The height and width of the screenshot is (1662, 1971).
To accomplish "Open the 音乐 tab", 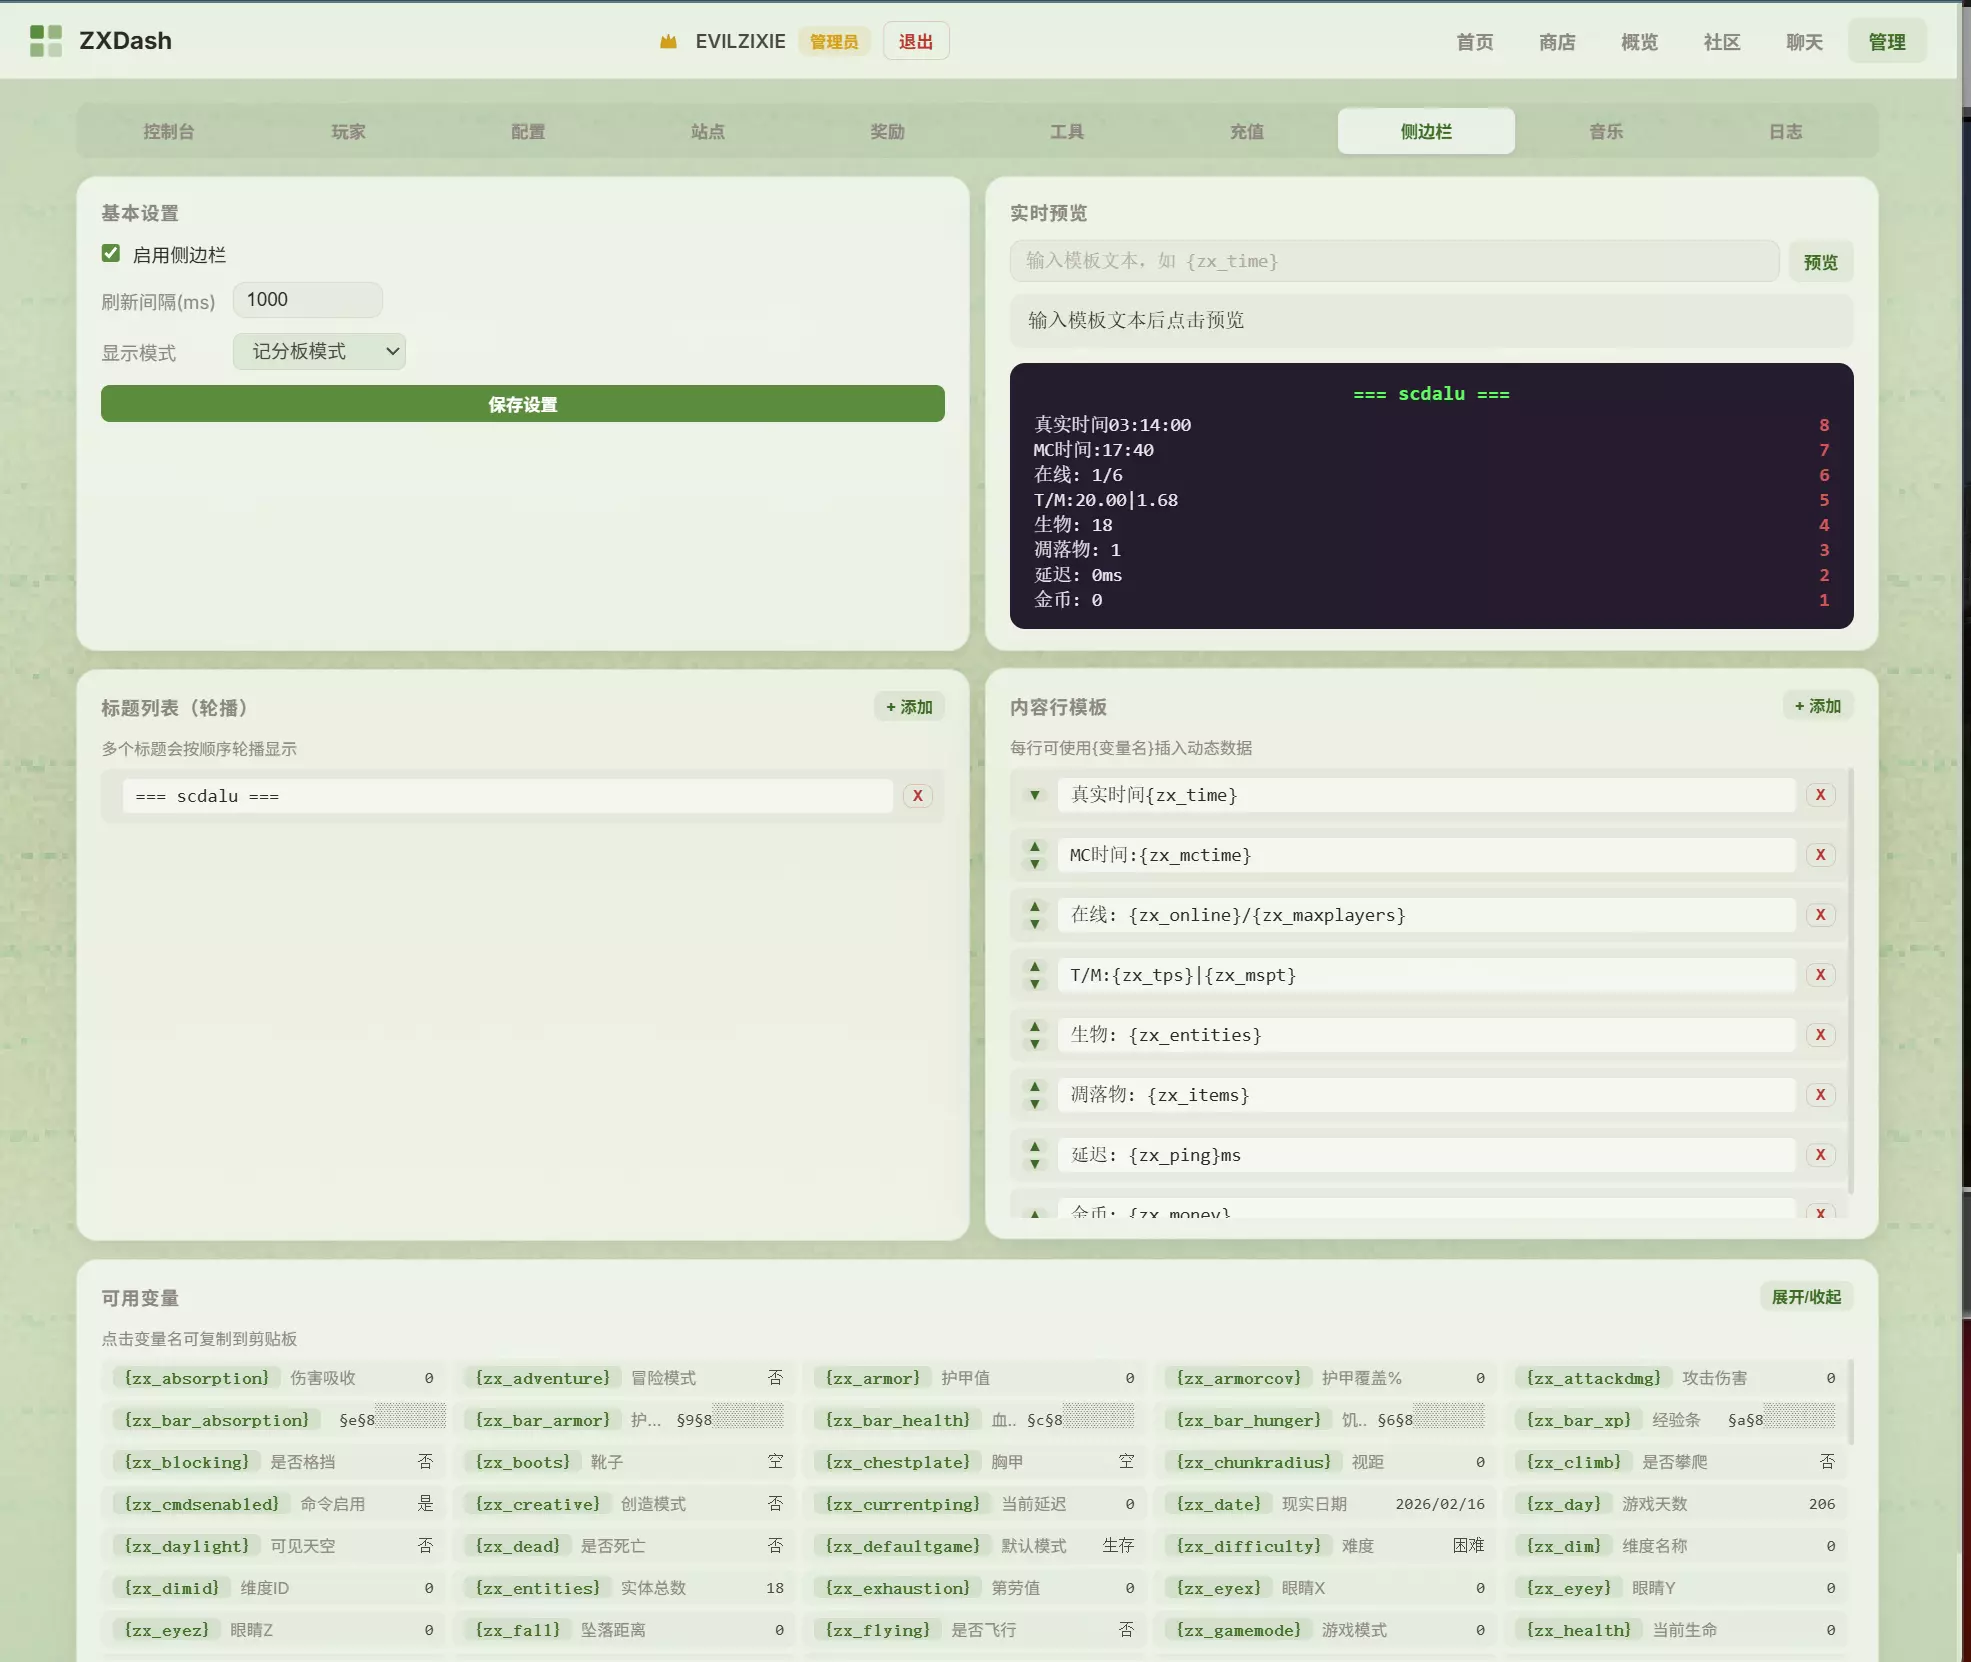I will (x=1606, y=131).
